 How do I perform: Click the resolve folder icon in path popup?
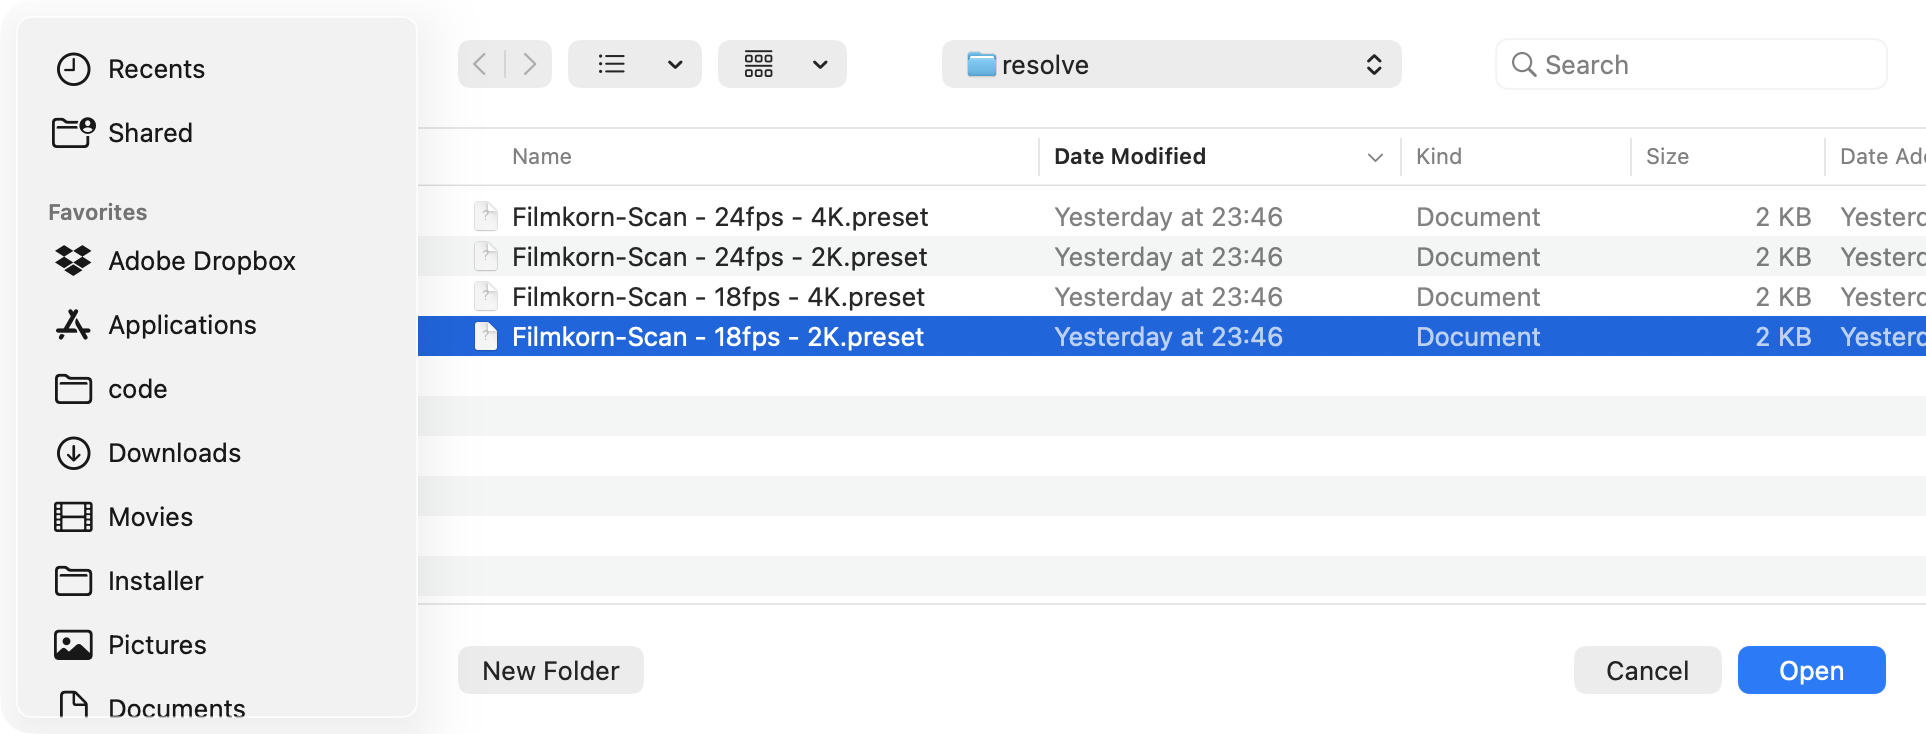tap(981, 65)
